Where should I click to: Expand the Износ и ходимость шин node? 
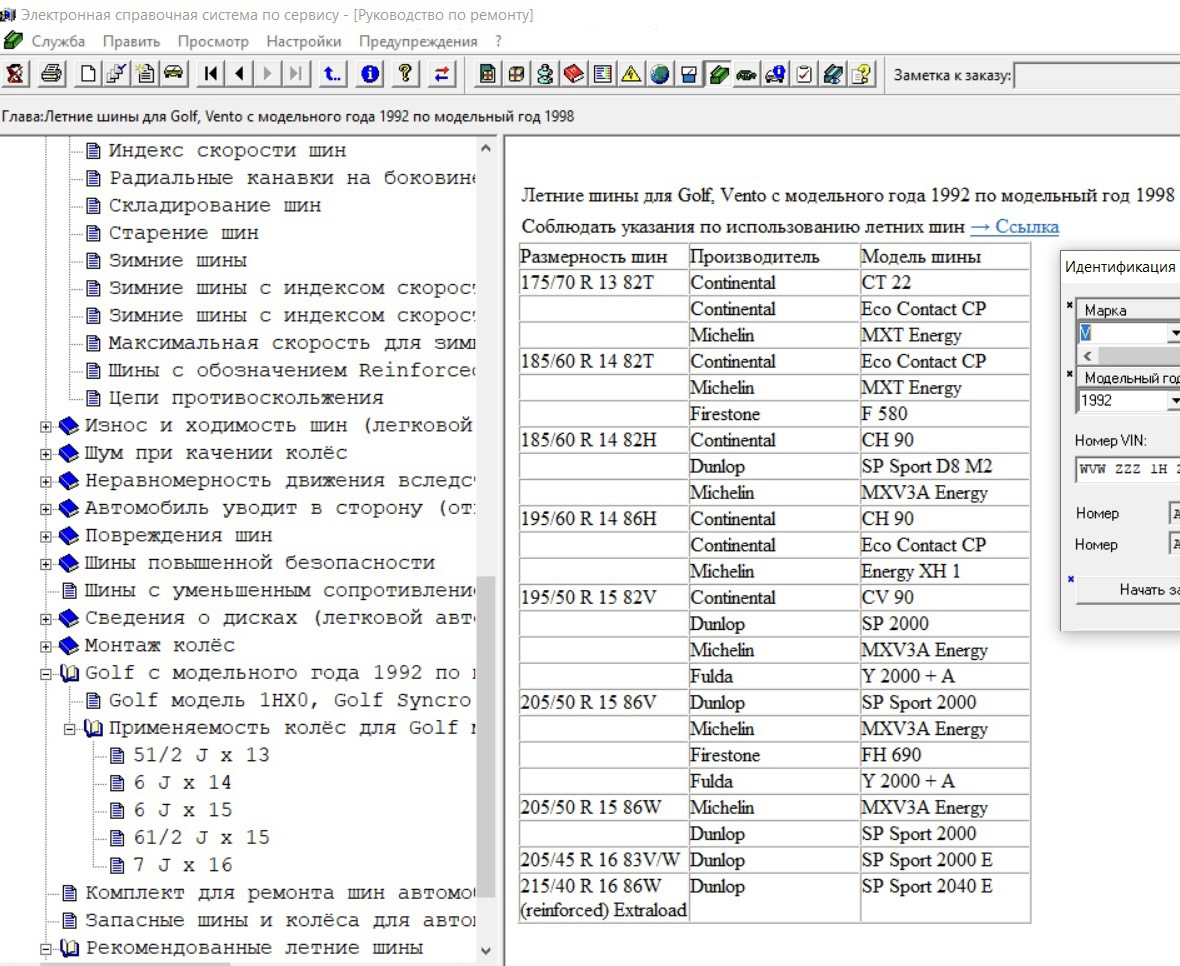coord(46,427)
